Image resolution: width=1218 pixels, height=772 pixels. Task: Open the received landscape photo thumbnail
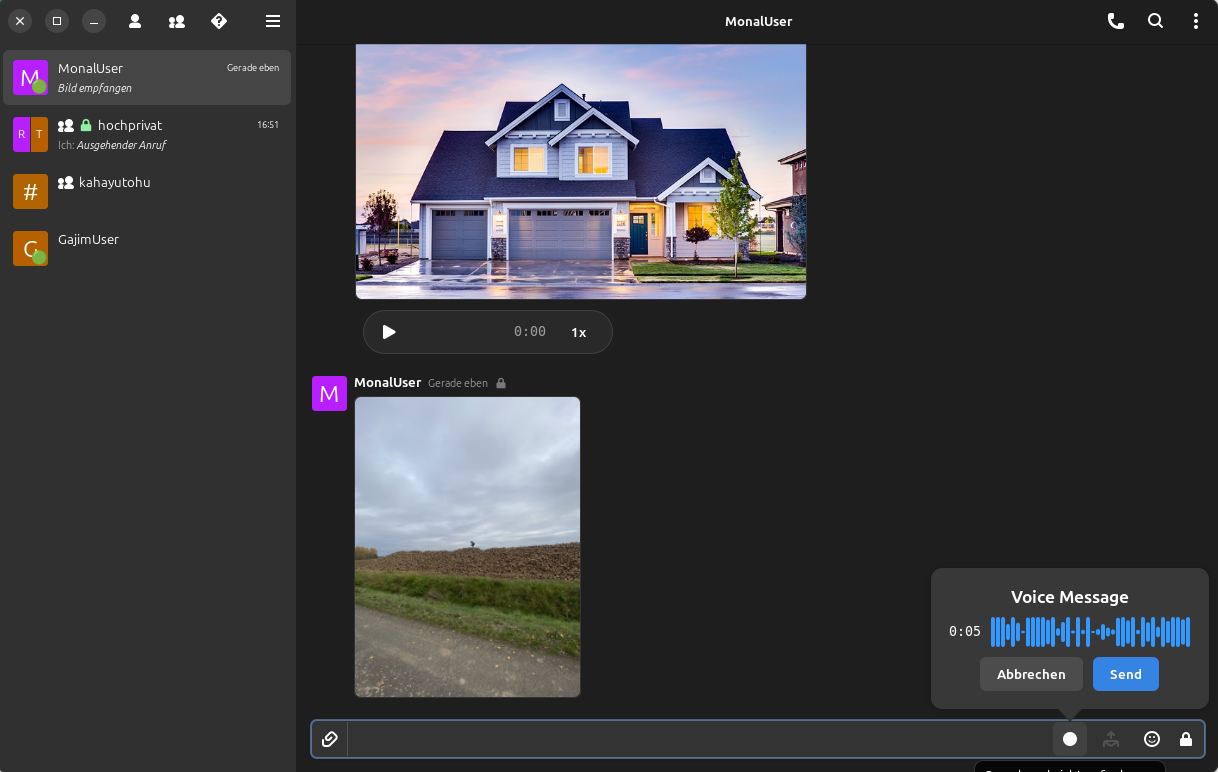pyautogui.click(x=467, y=546)
